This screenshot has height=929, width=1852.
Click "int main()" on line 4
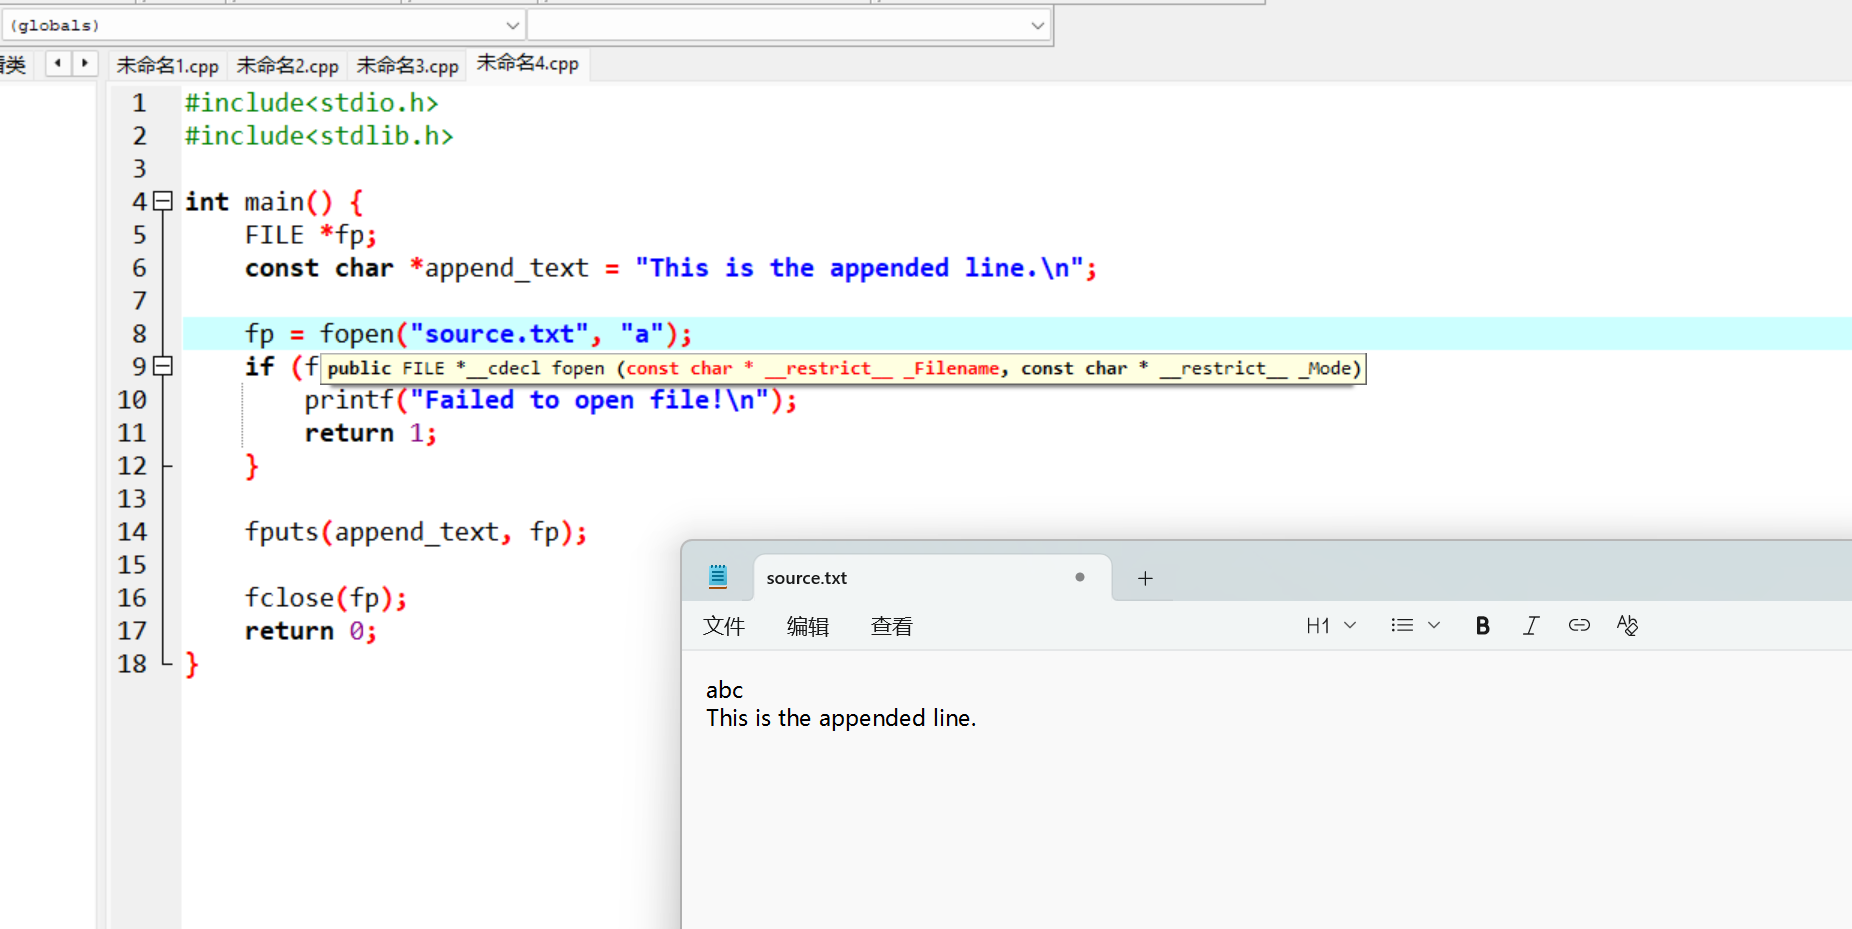258,202
